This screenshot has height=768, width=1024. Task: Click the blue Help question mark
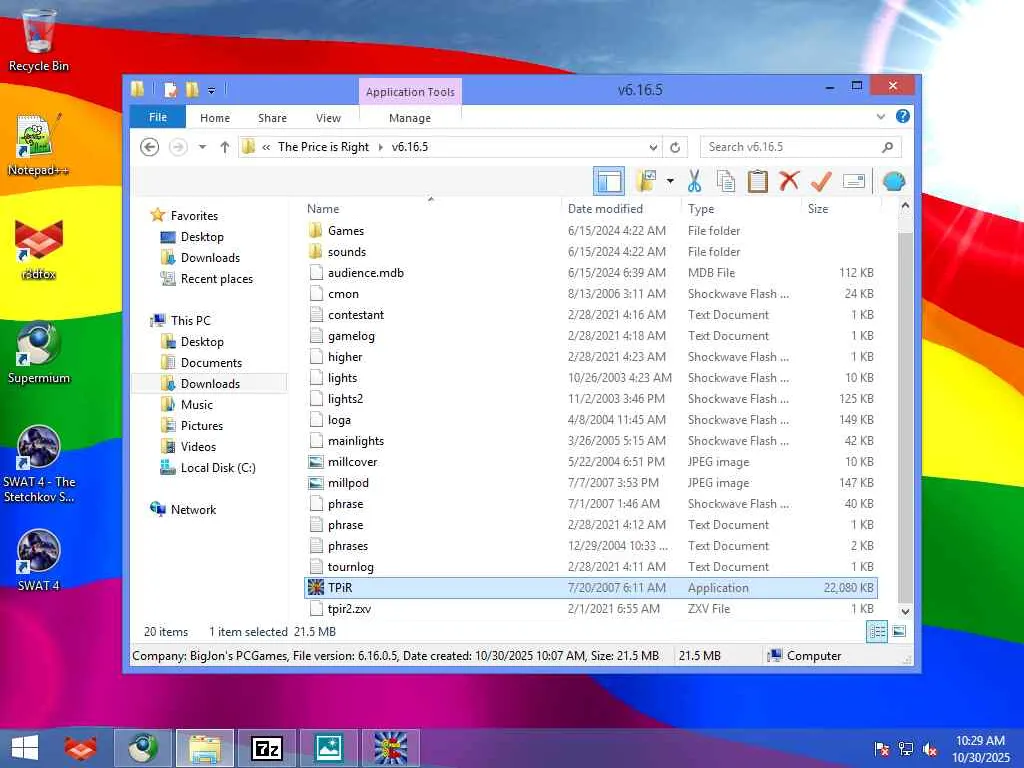click(903, 116)
